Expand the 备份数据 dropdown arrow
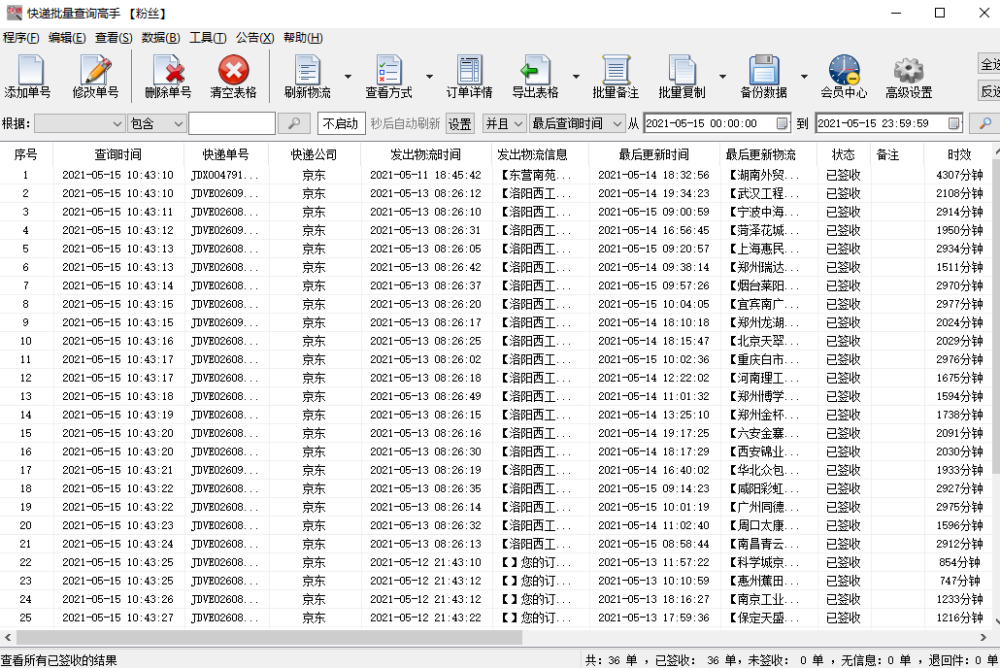 pos(804,77)
